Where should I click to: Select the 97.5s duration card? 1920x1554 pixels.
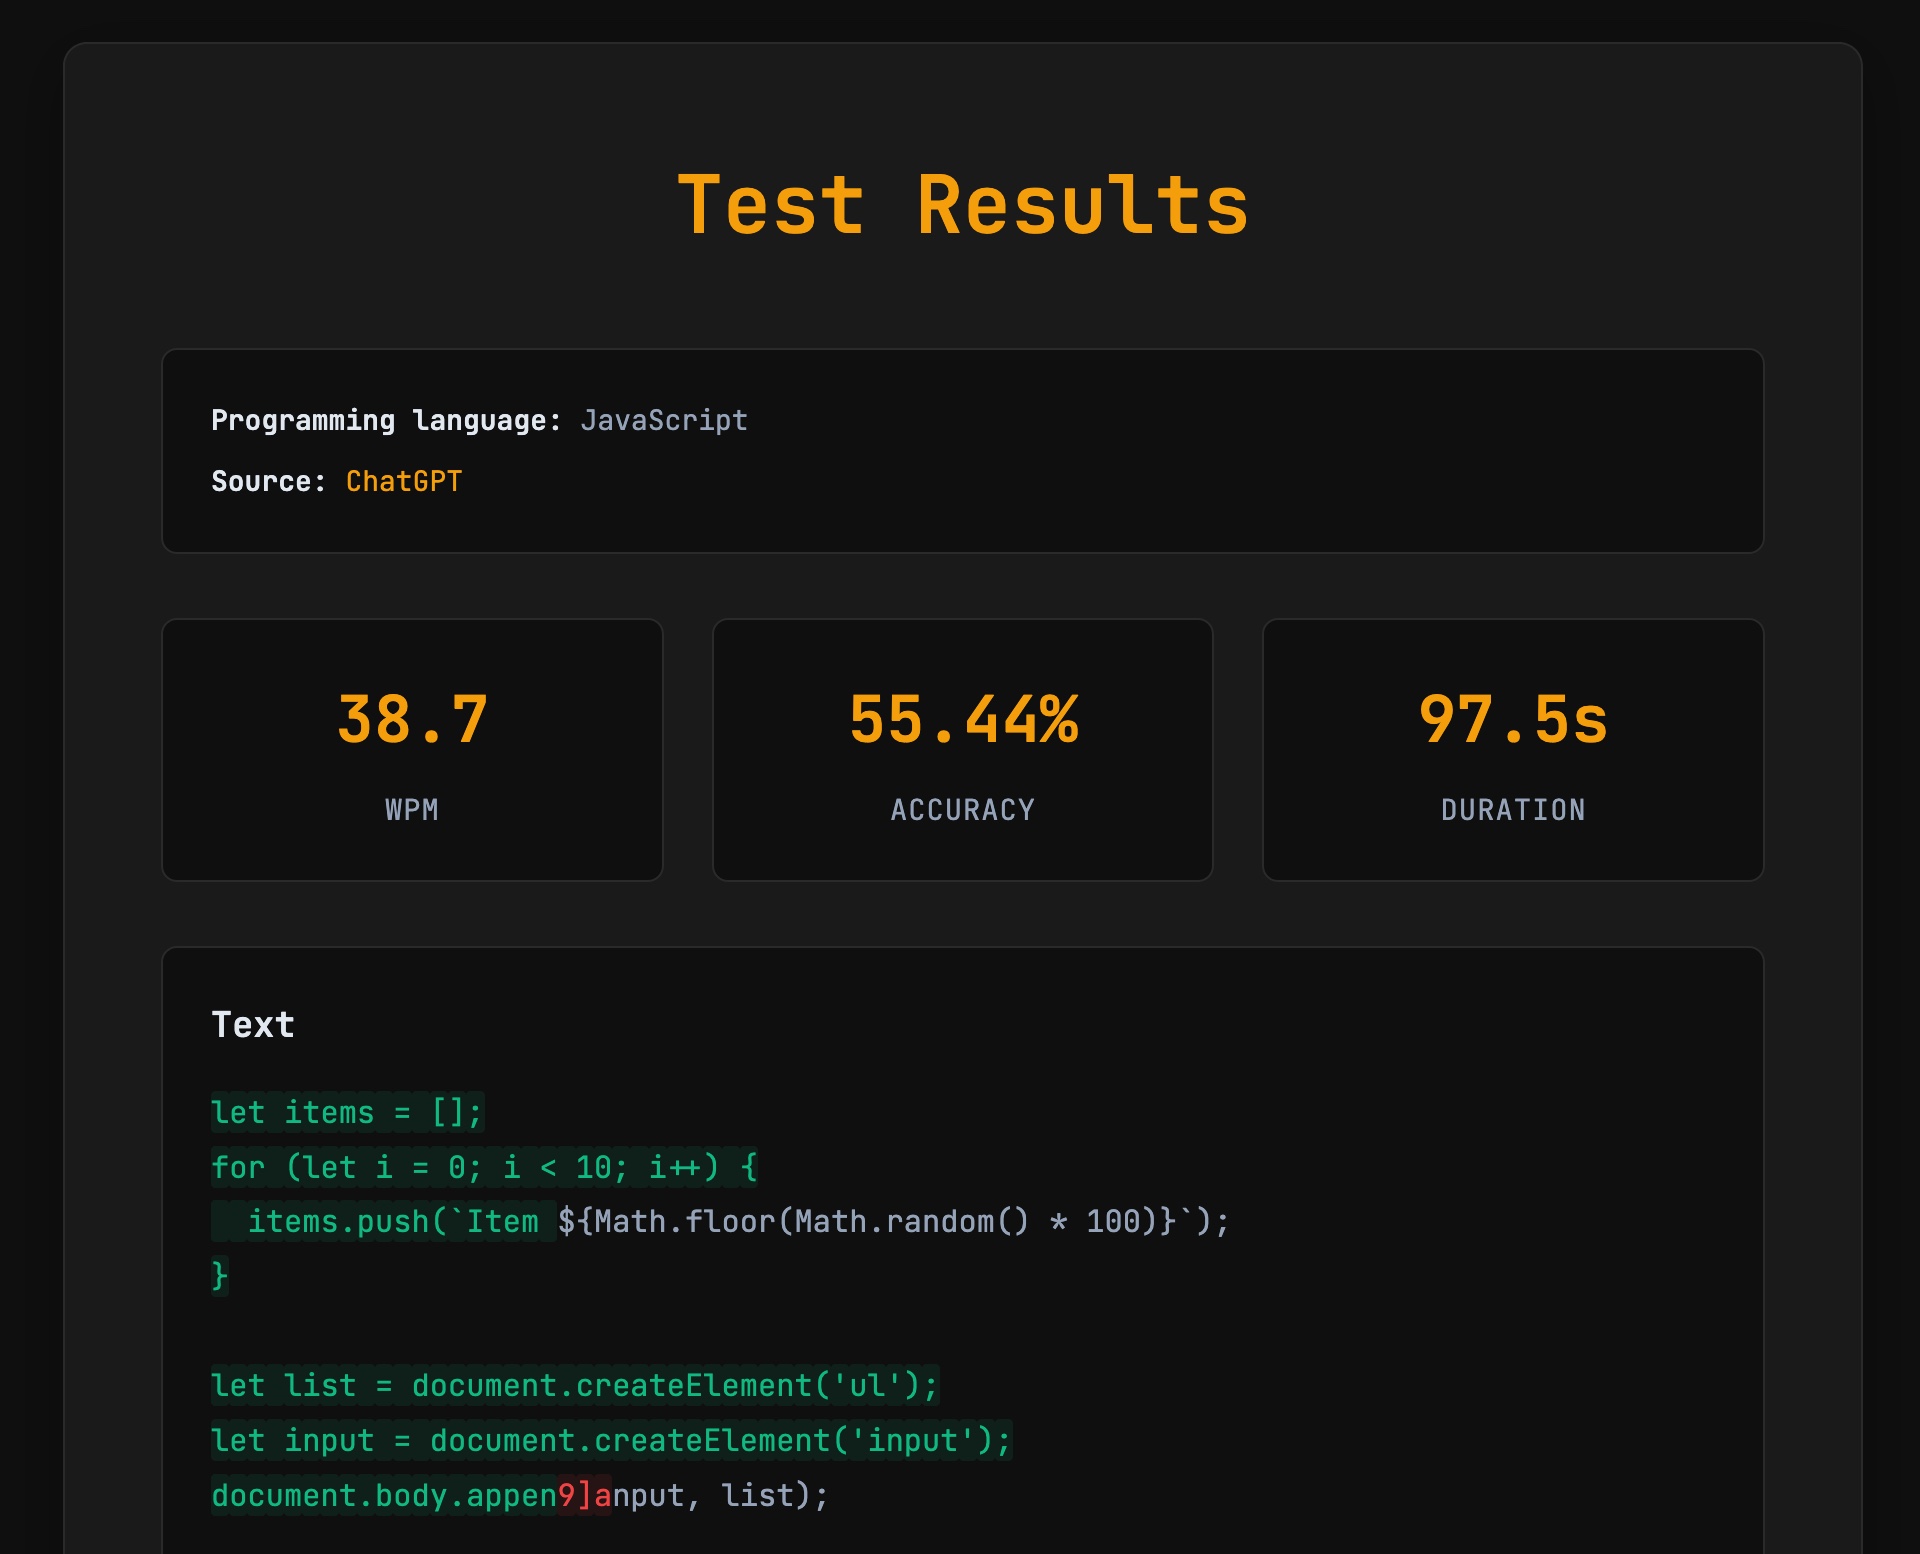pyautogui.click(x=1513, y=750)
